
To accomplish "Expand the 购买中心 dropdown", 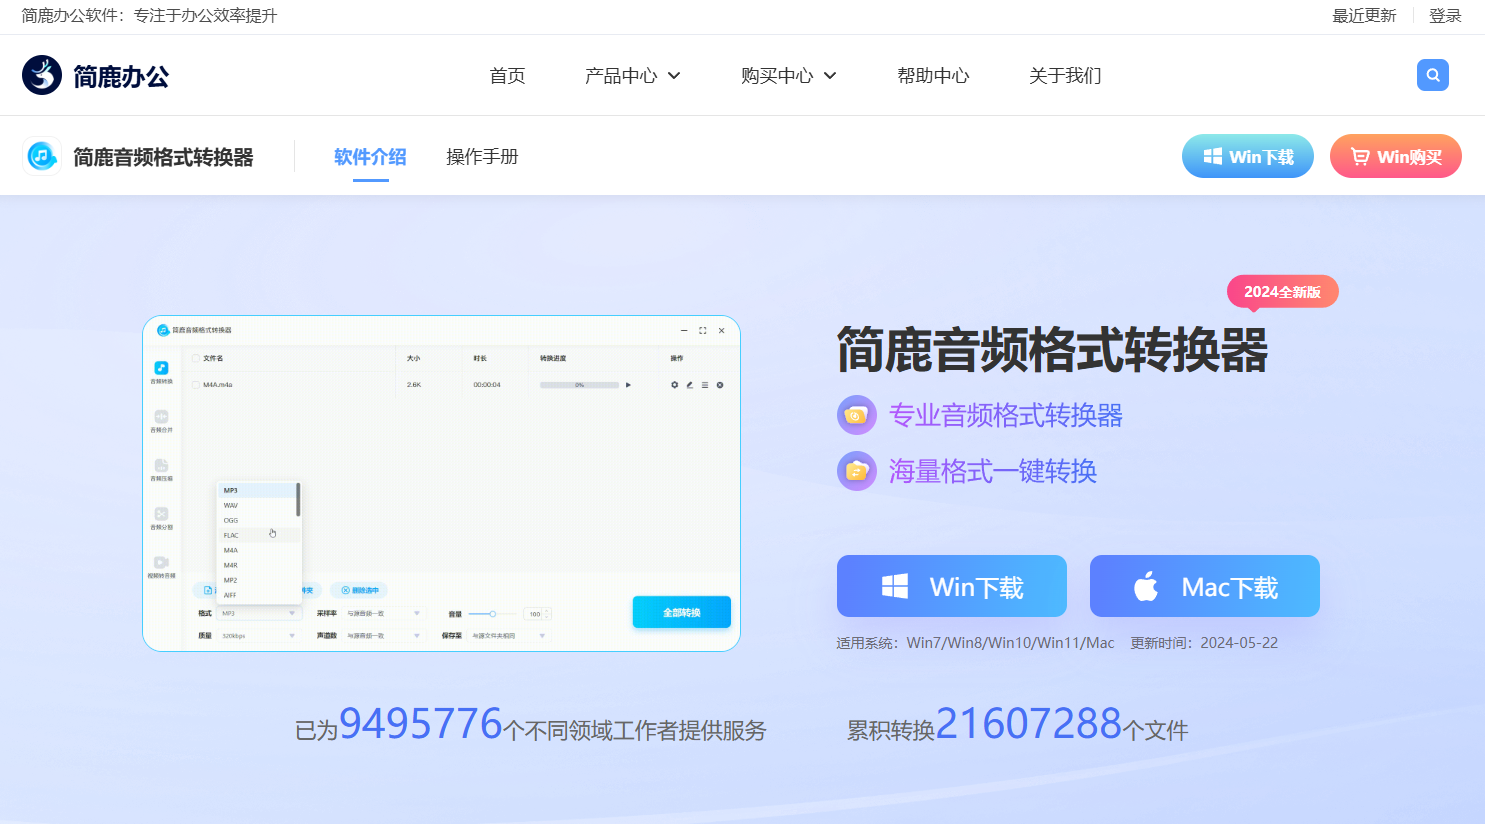I will click(x=789, y=75).
